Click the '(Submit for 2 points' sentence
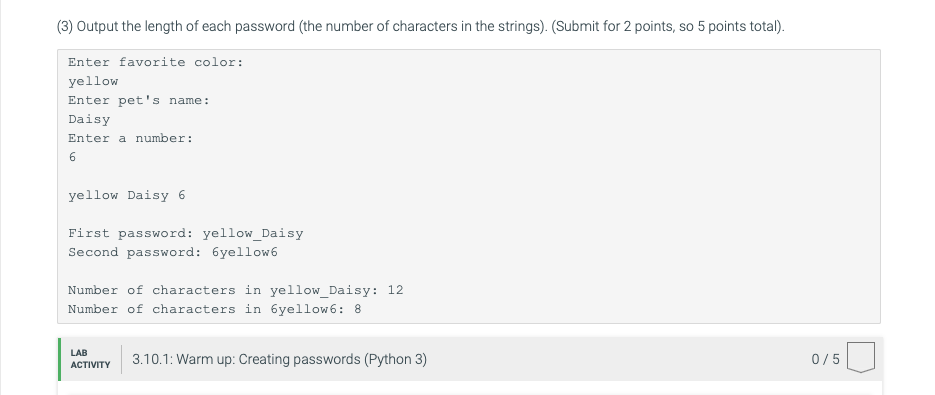Viewport: 935px width, 395px height. pyautogui.click(x=668, y=27)
